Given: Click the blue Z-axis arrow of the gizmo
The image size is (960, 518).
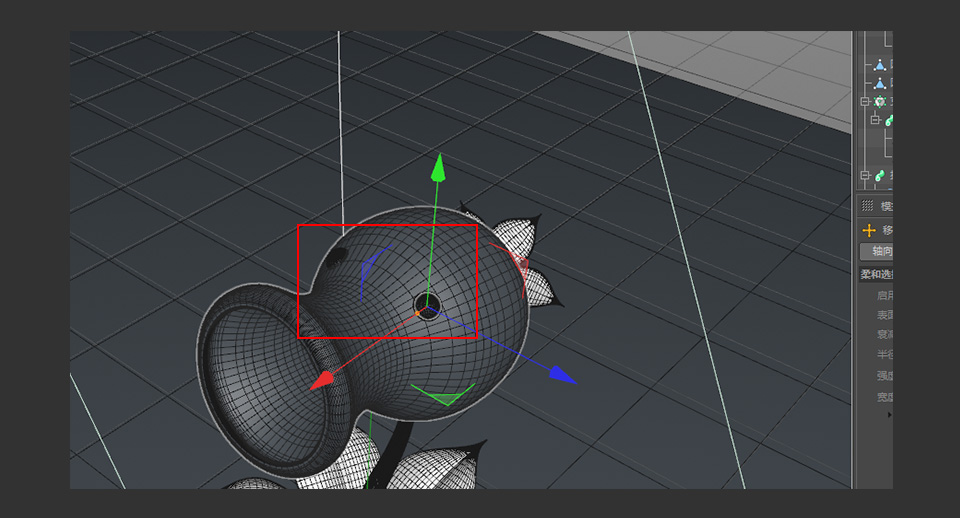Looking at the screenshot, I should coord(563,375).
